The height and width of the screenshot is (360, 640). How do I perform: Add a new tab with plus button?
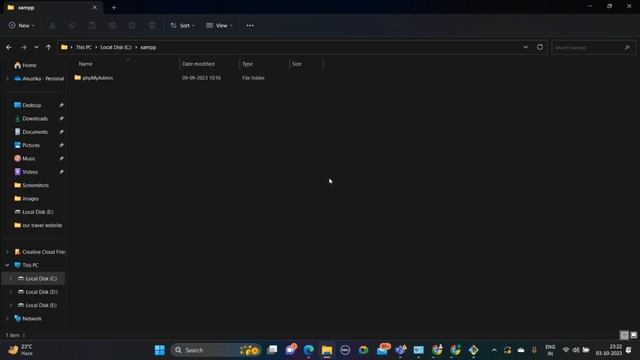[114, 7]
